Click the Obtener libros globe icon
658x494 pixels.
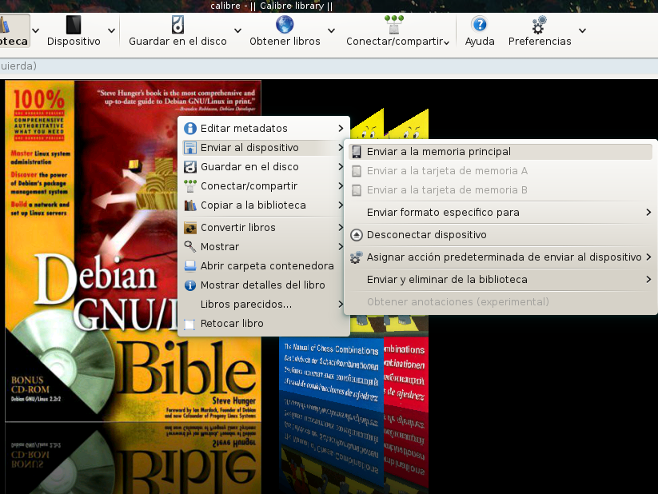(x=285, y=24)
